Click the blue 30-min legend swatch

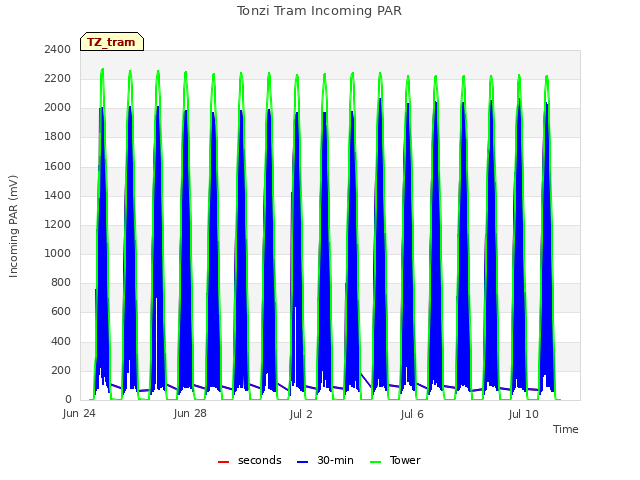tap(302, 462)
